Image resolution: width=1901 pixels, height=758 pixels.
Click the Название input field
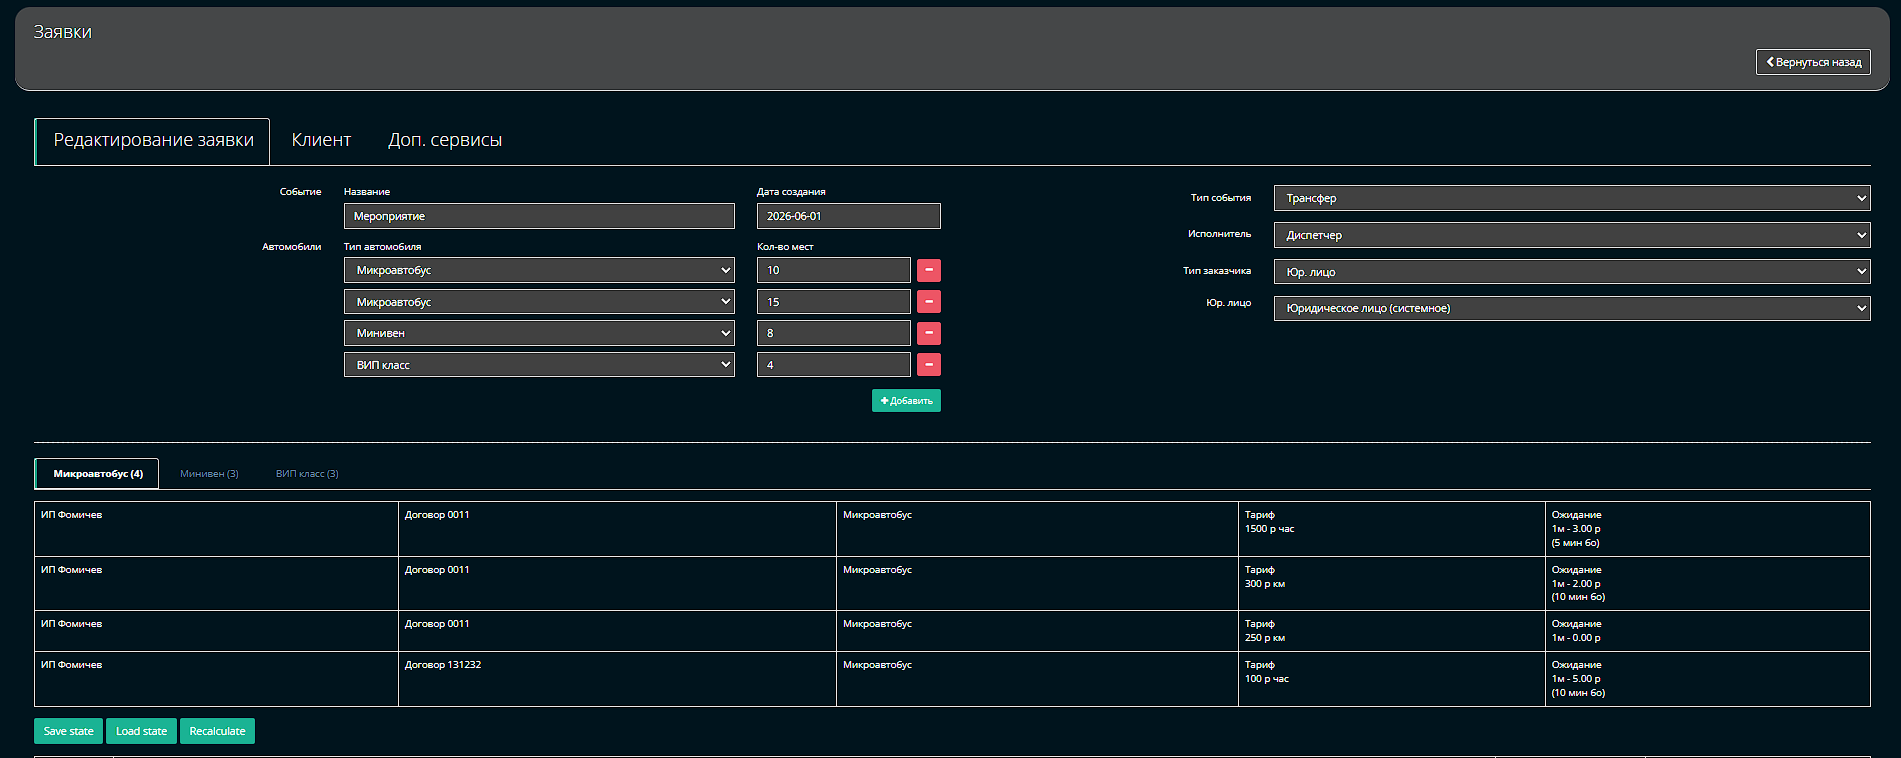tap(539, 216)
